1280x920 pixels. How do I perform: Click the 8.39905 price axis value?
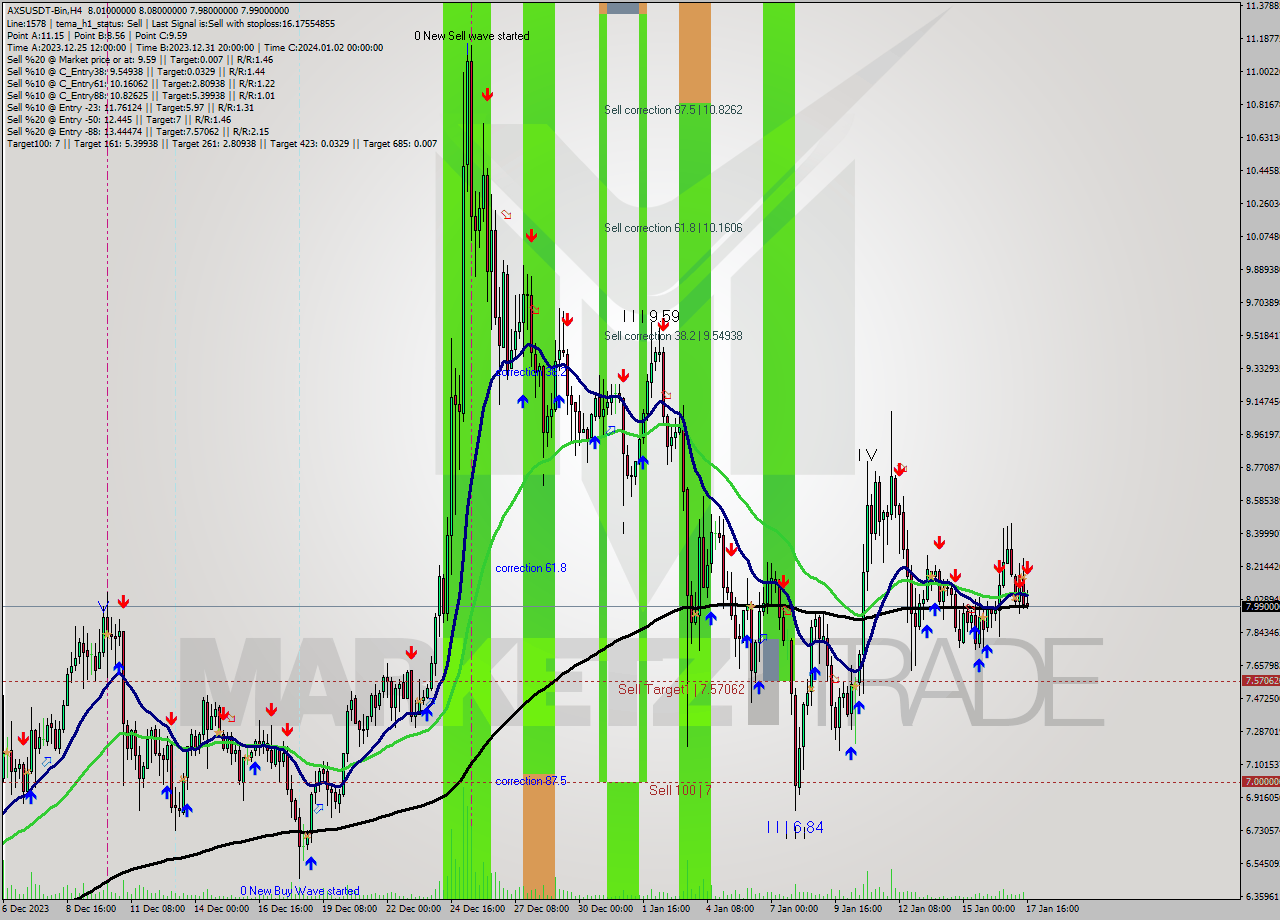tap(1262, 533)
